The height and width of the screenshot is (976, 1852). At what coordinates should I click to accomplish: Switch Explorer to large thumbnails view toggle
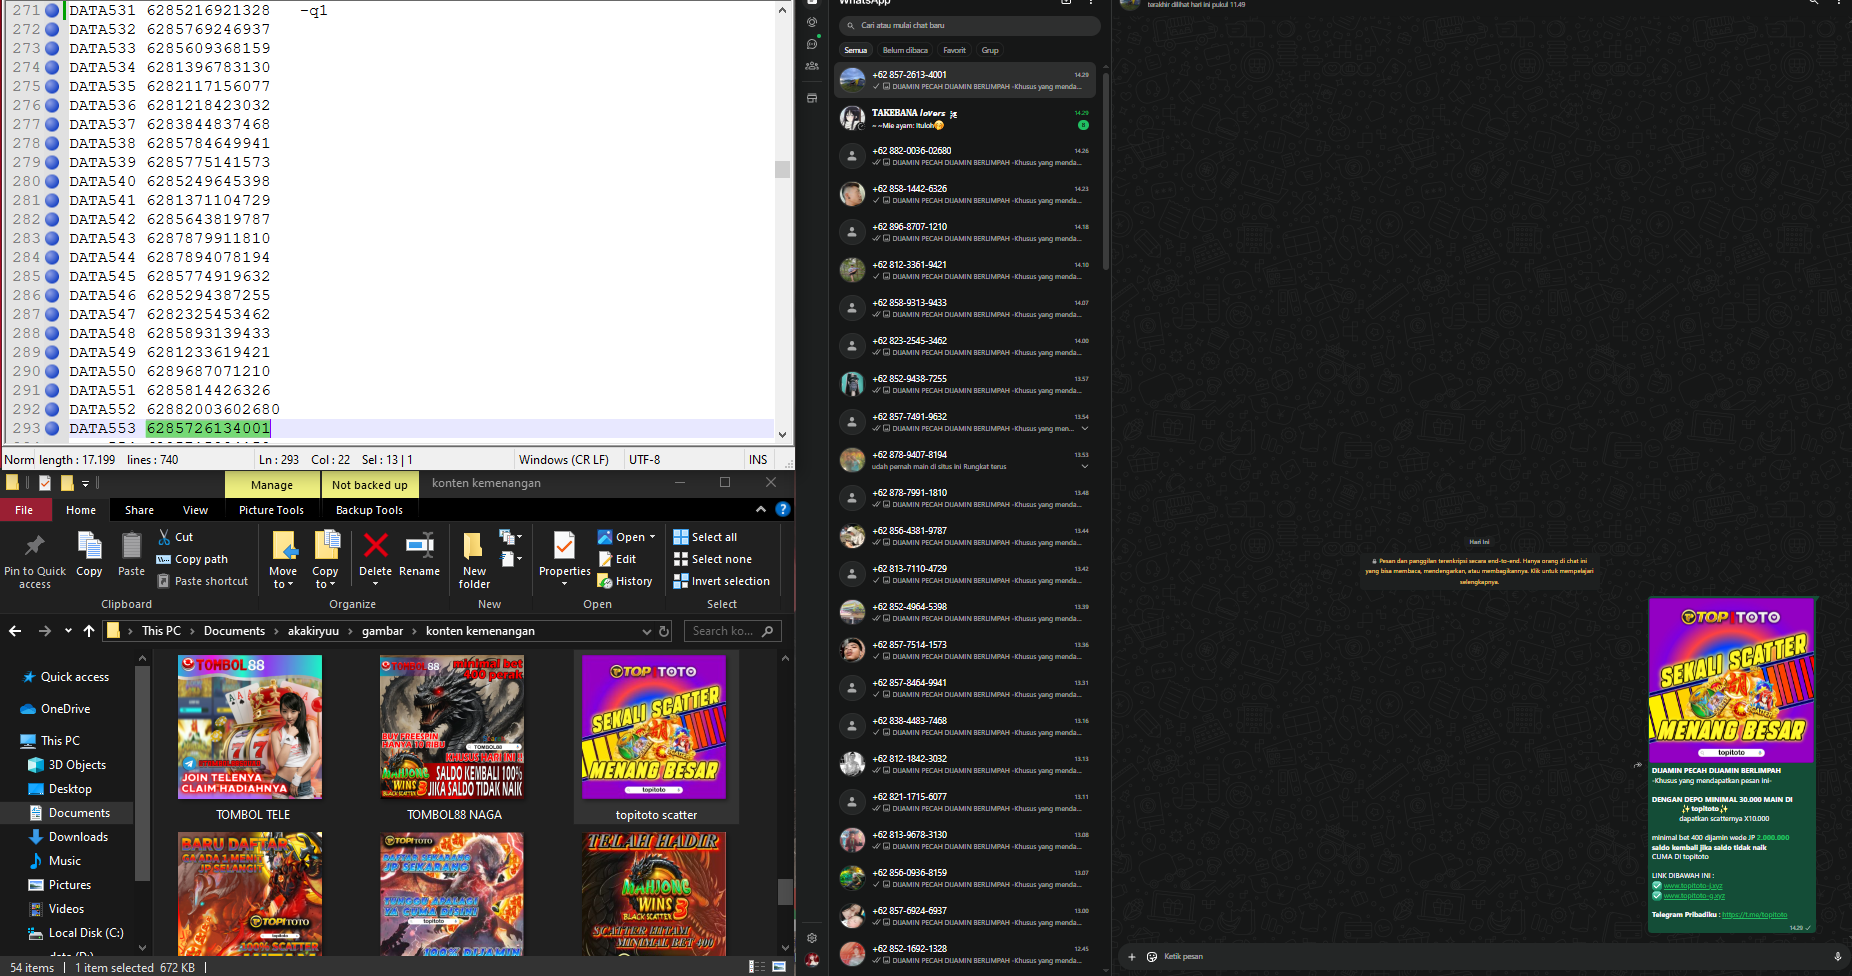[x=779, y=967]
